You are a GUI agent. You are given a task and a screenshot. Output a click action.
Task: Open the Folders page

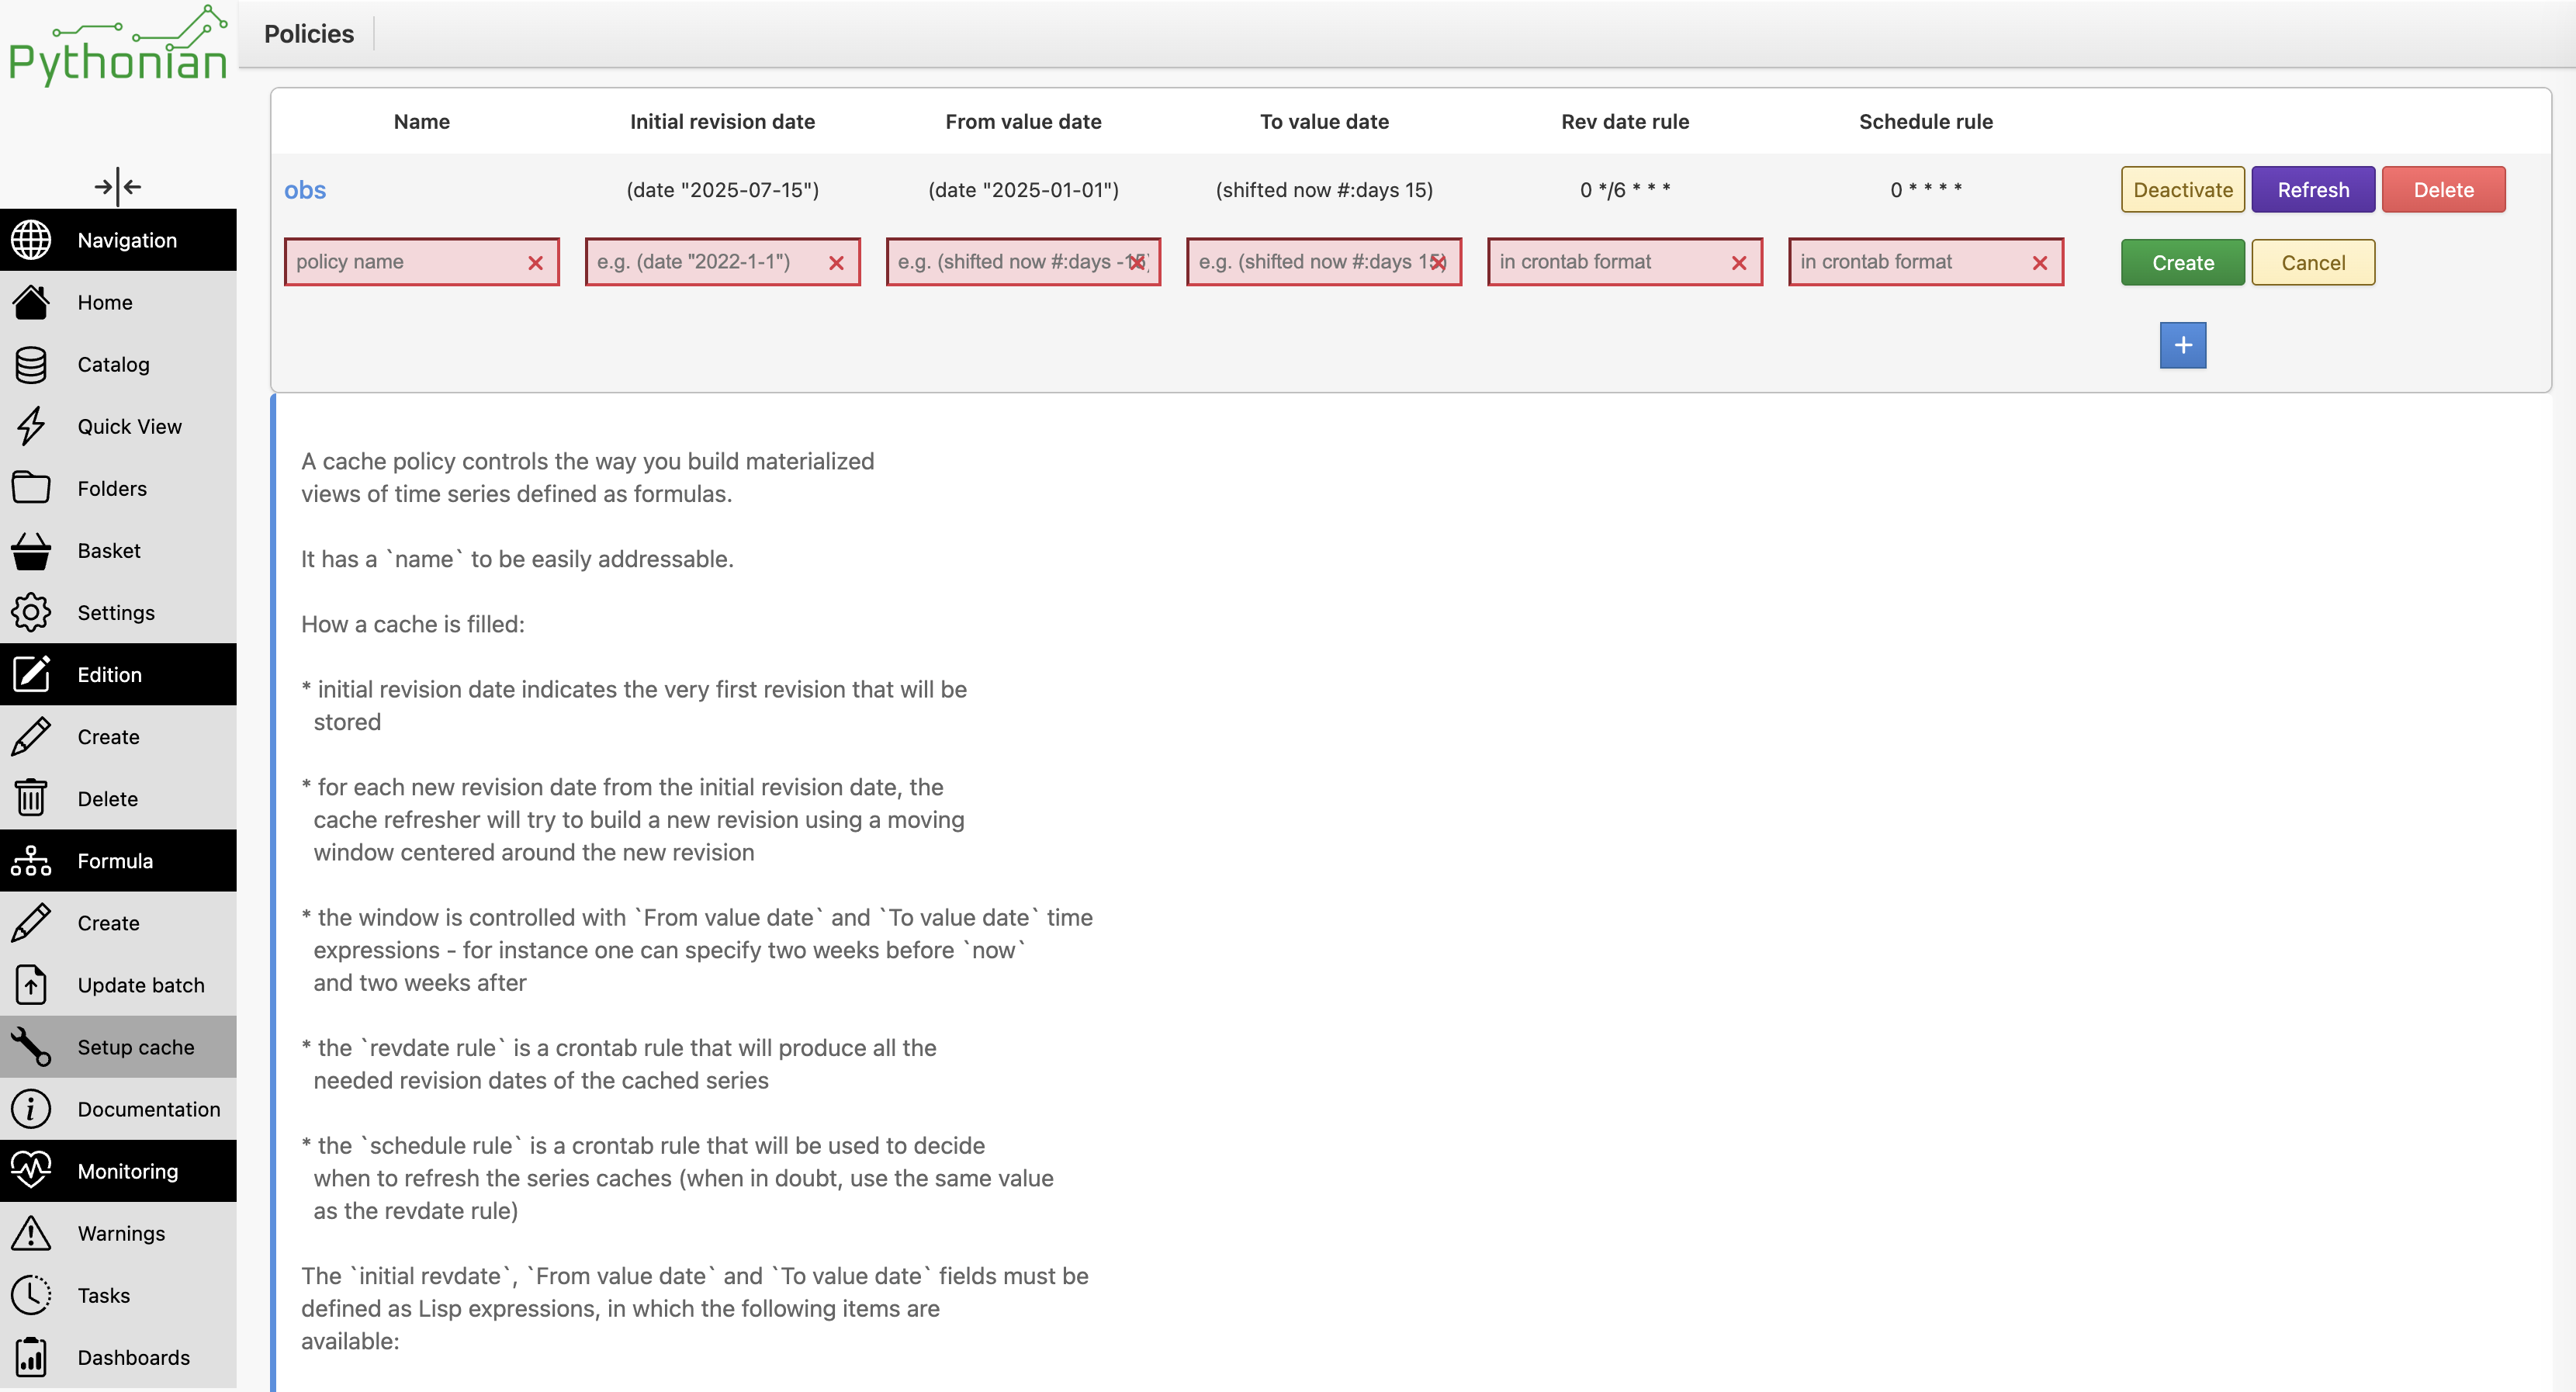[x=118, y=488]
